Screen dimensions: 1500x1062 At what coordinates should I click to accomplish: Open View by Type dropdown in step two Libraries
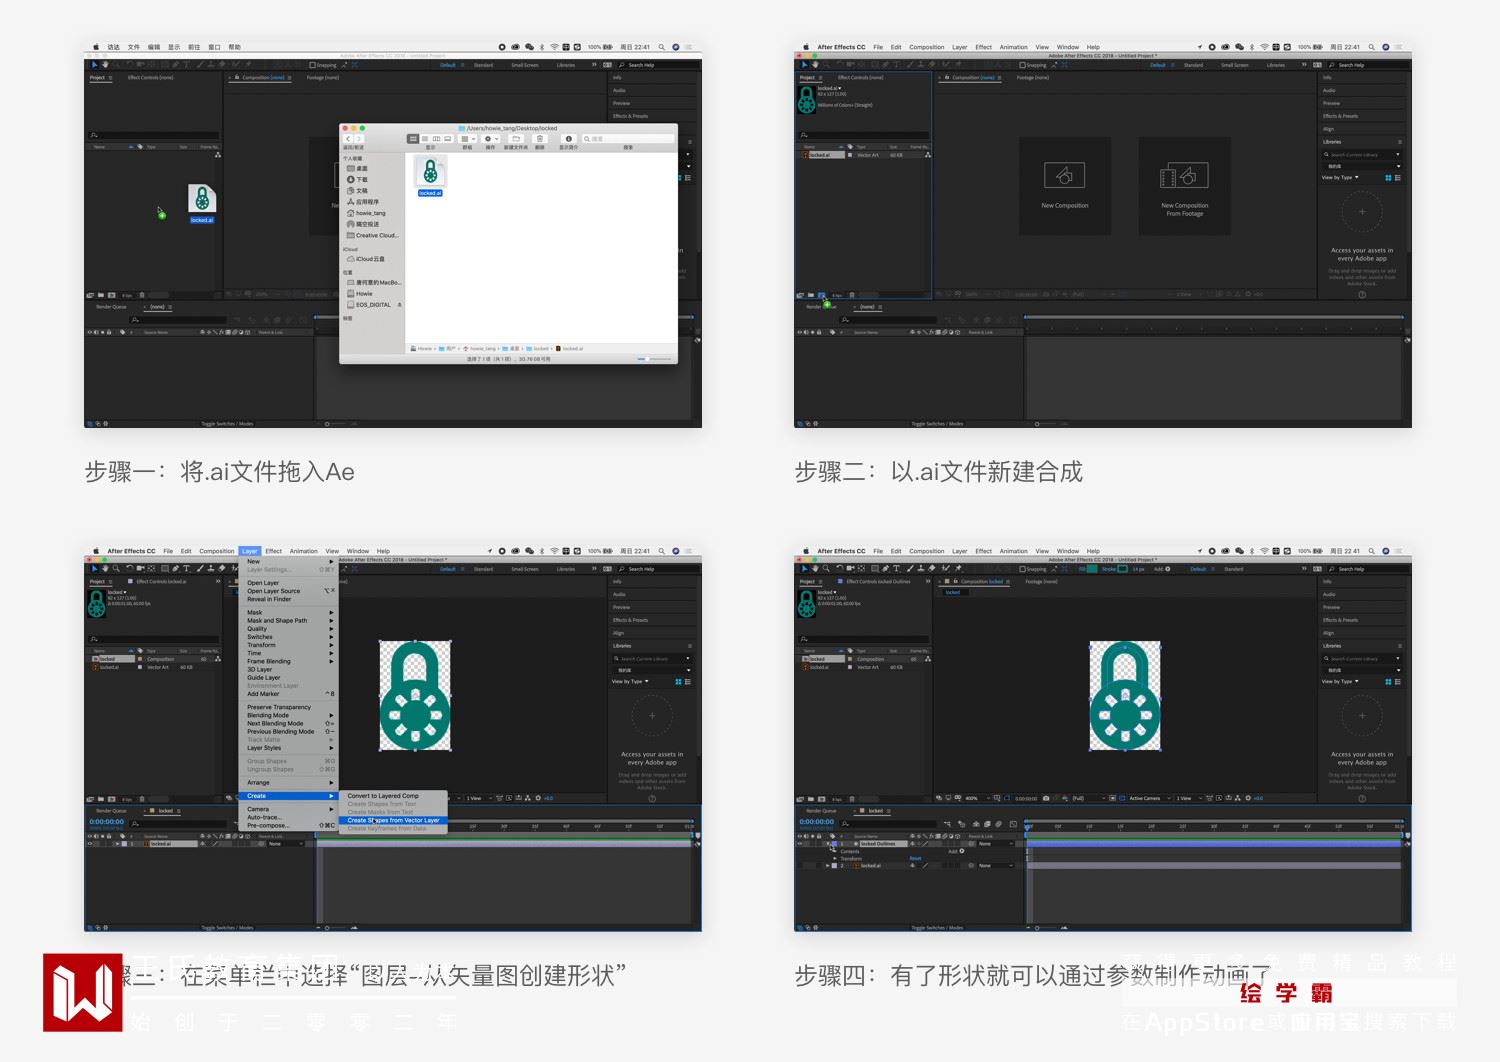[1340, 177]
